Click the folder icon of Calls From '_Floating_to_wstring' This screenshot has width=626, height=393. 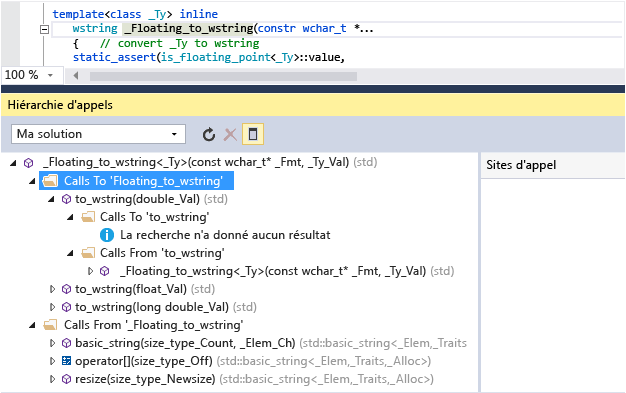50,325
